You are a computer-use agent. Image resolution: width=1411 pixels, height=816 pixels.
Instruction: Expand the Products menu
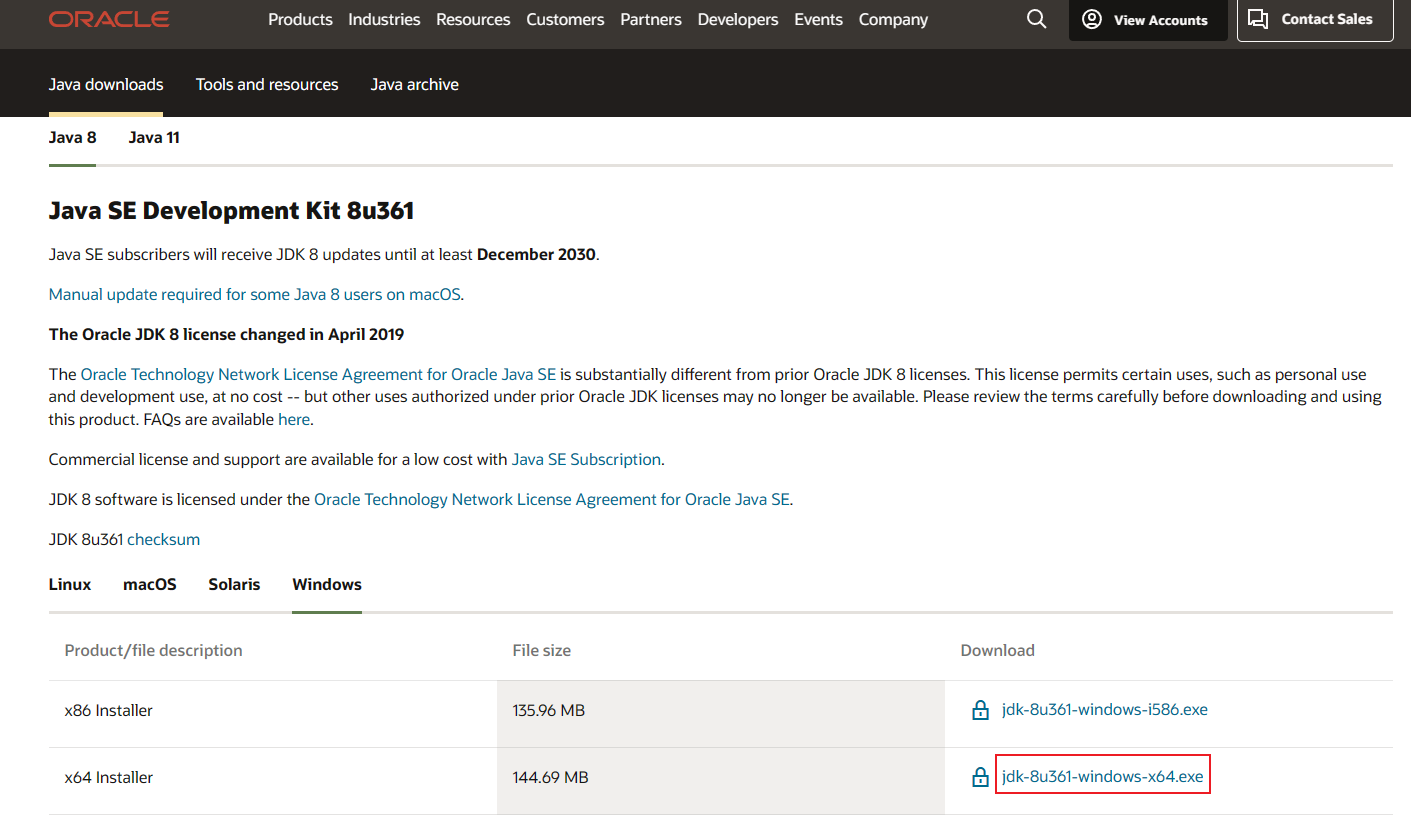[300, 19]
